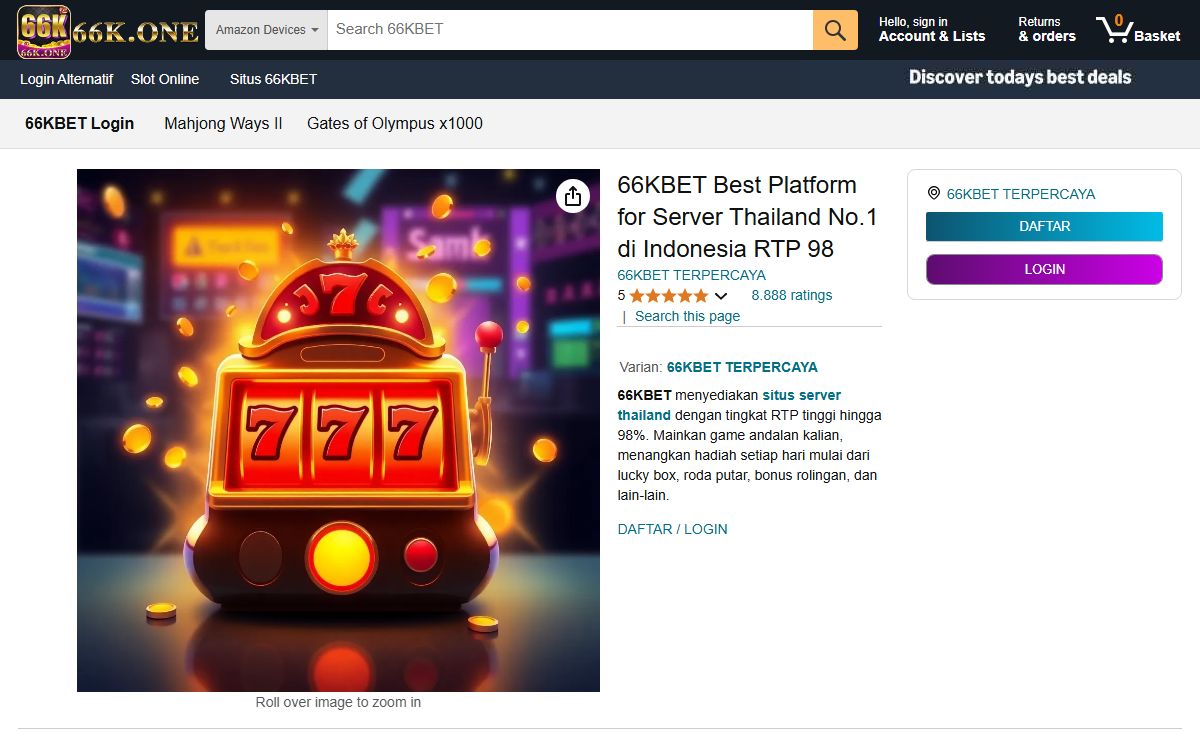The width and height of the screenshot is (1200, 740).
Task: Click the Varian 66KBET TERPERCAYA link
Action: click(742, 367)
